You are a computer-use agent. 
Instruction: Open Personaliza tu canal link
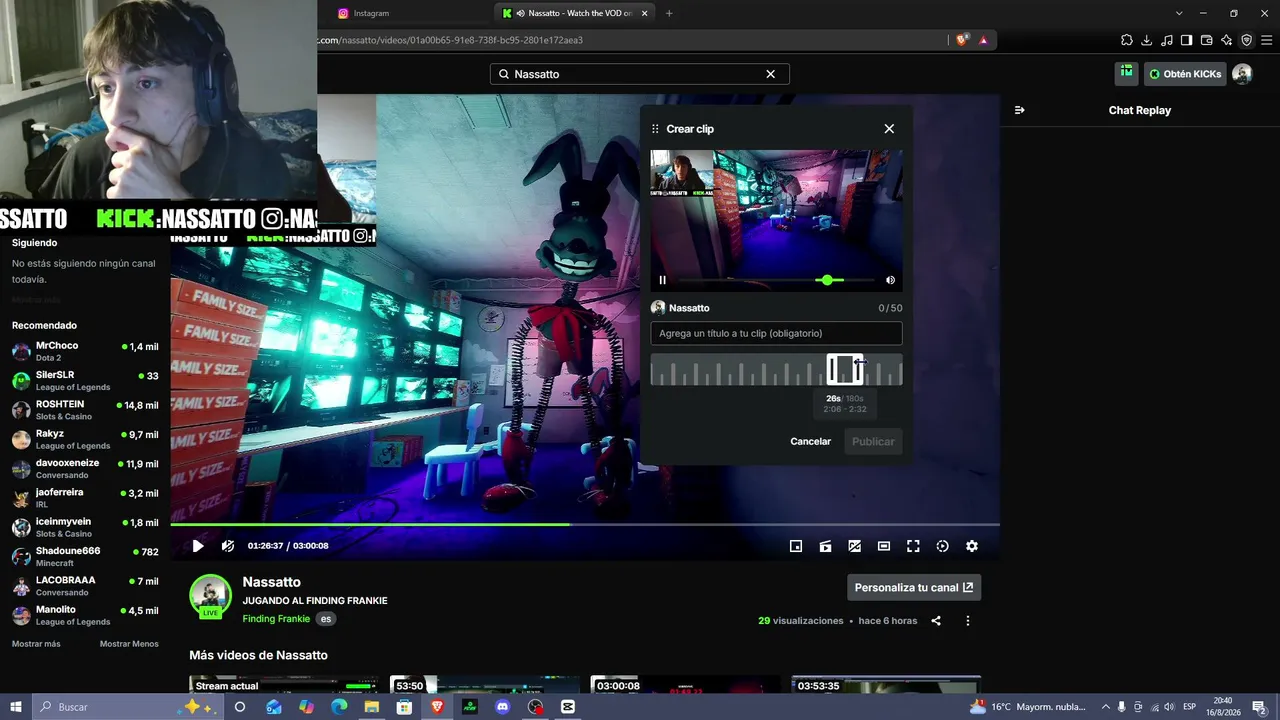pos(914,588)
